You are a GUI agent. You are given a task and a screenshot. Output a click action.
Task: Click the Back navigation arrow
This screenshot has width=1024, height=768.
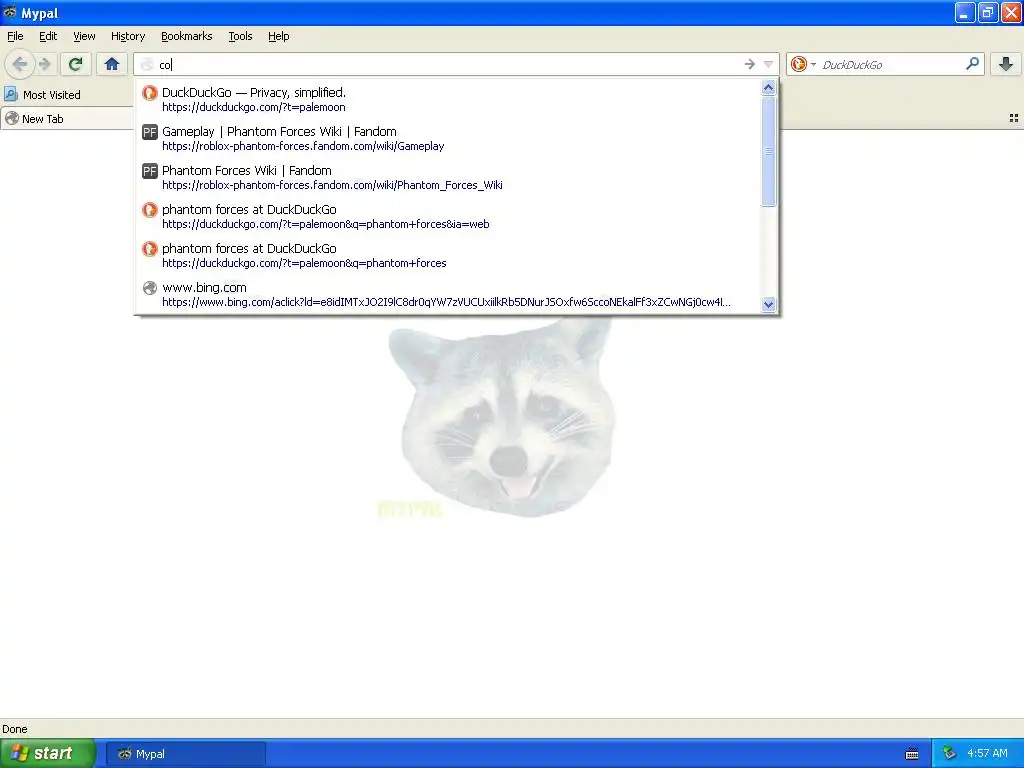pos(20,64)
